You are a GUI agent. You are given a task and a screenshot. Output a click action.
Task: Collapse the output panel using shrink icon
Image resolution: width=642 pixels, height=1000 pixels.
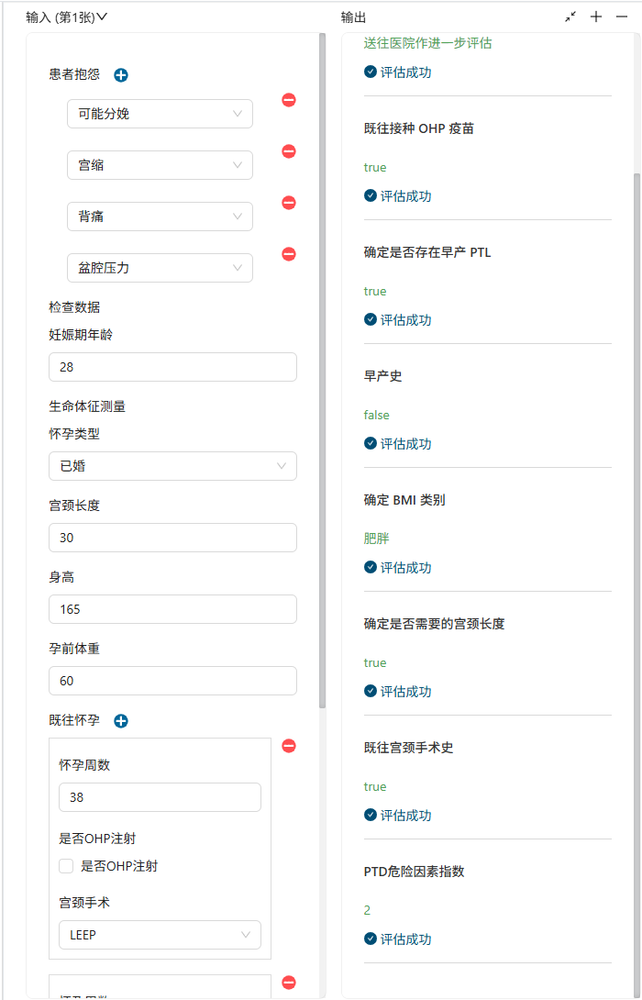tap(570, 17)
